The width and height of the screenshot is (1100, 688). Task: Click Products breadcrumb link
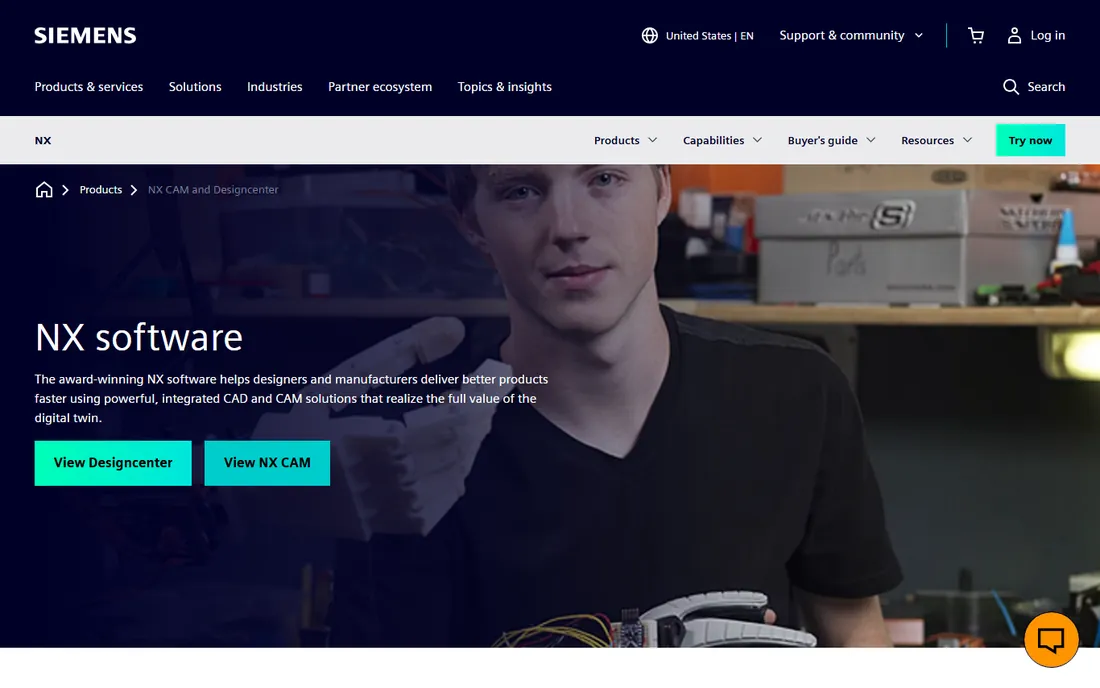point(100,189)
